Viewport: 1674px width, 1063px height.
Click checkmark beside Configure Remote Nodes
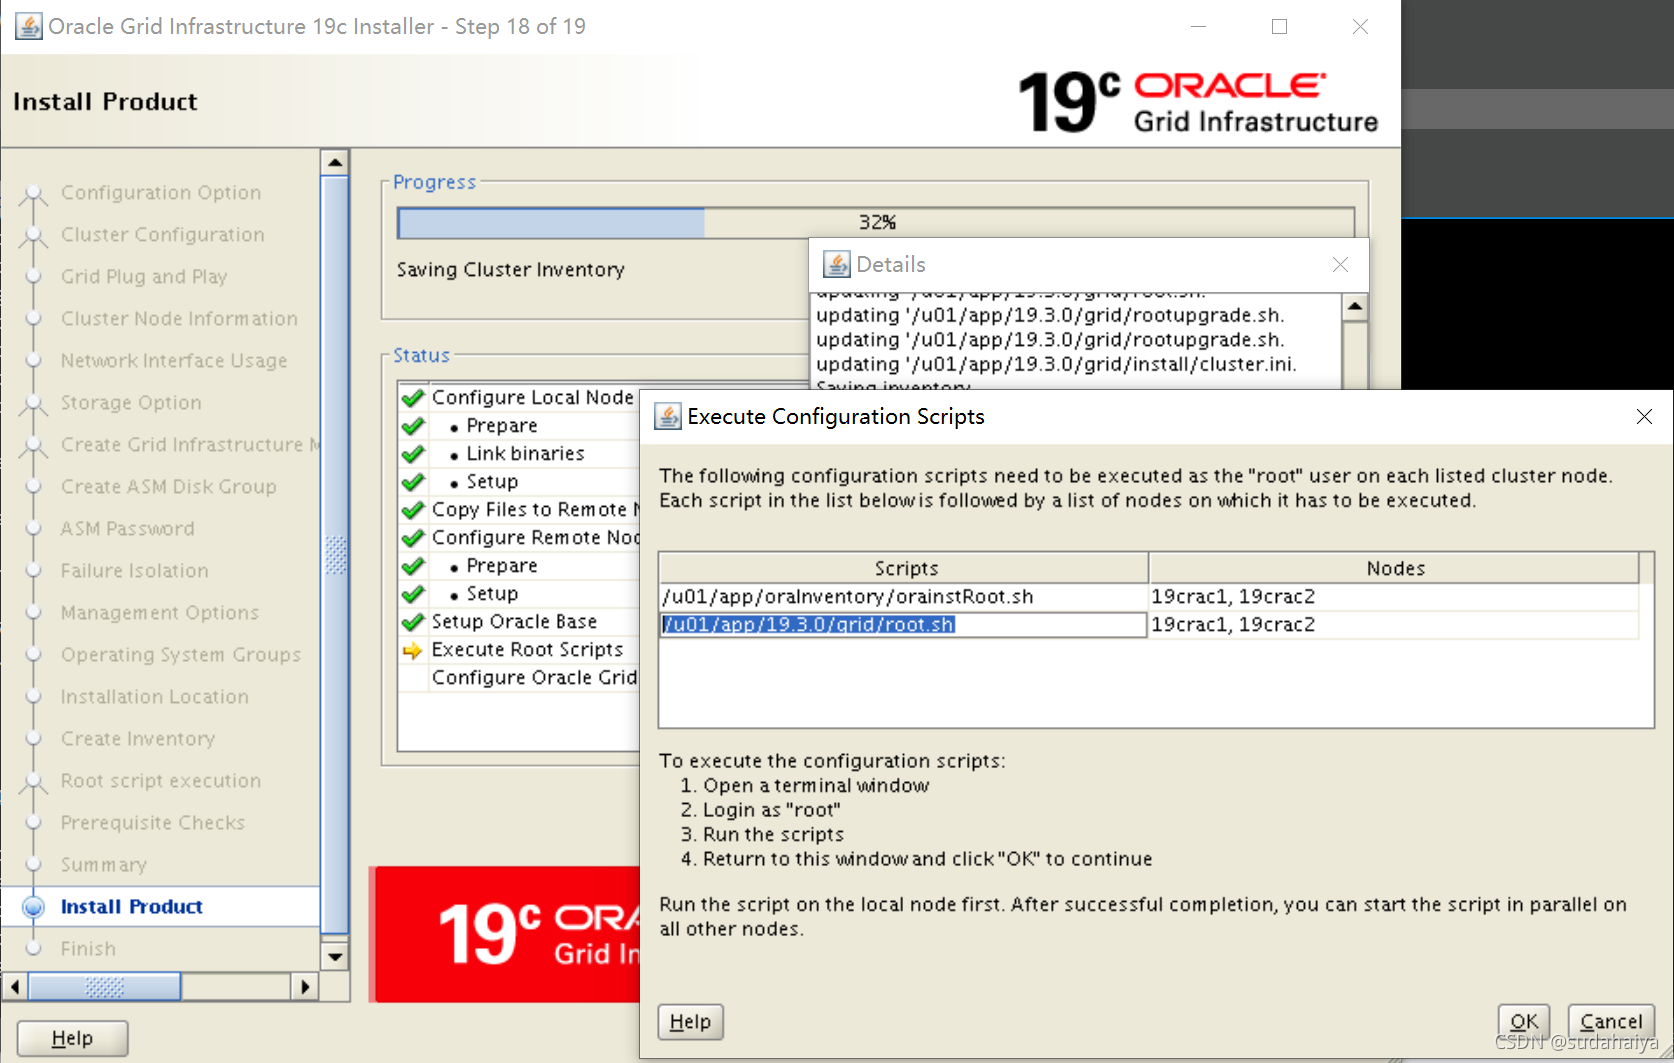point(413,537)
